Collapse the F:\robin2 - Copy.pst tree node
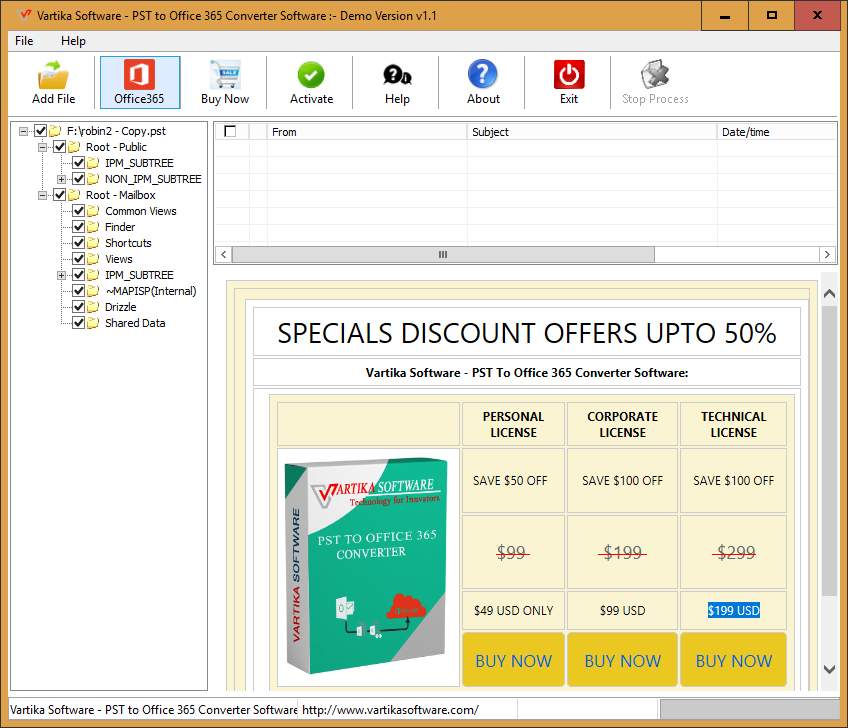 tap(23, 131)
